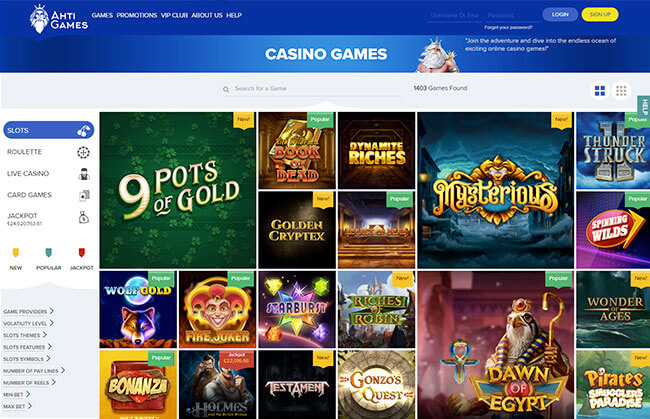Click the Forgot your password link
This screenshot has width=650, height=419.
[x=508, y=28]
